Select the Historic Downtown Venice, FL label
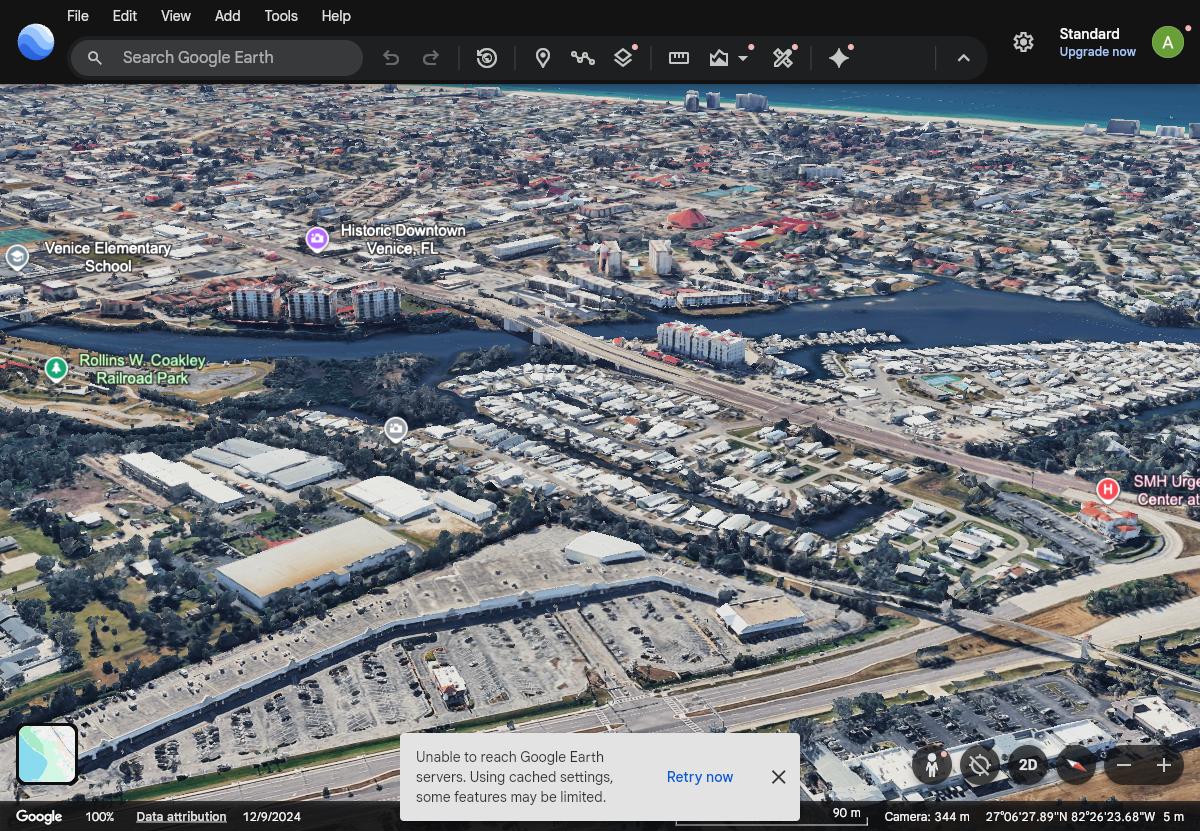 coord(402,239)
